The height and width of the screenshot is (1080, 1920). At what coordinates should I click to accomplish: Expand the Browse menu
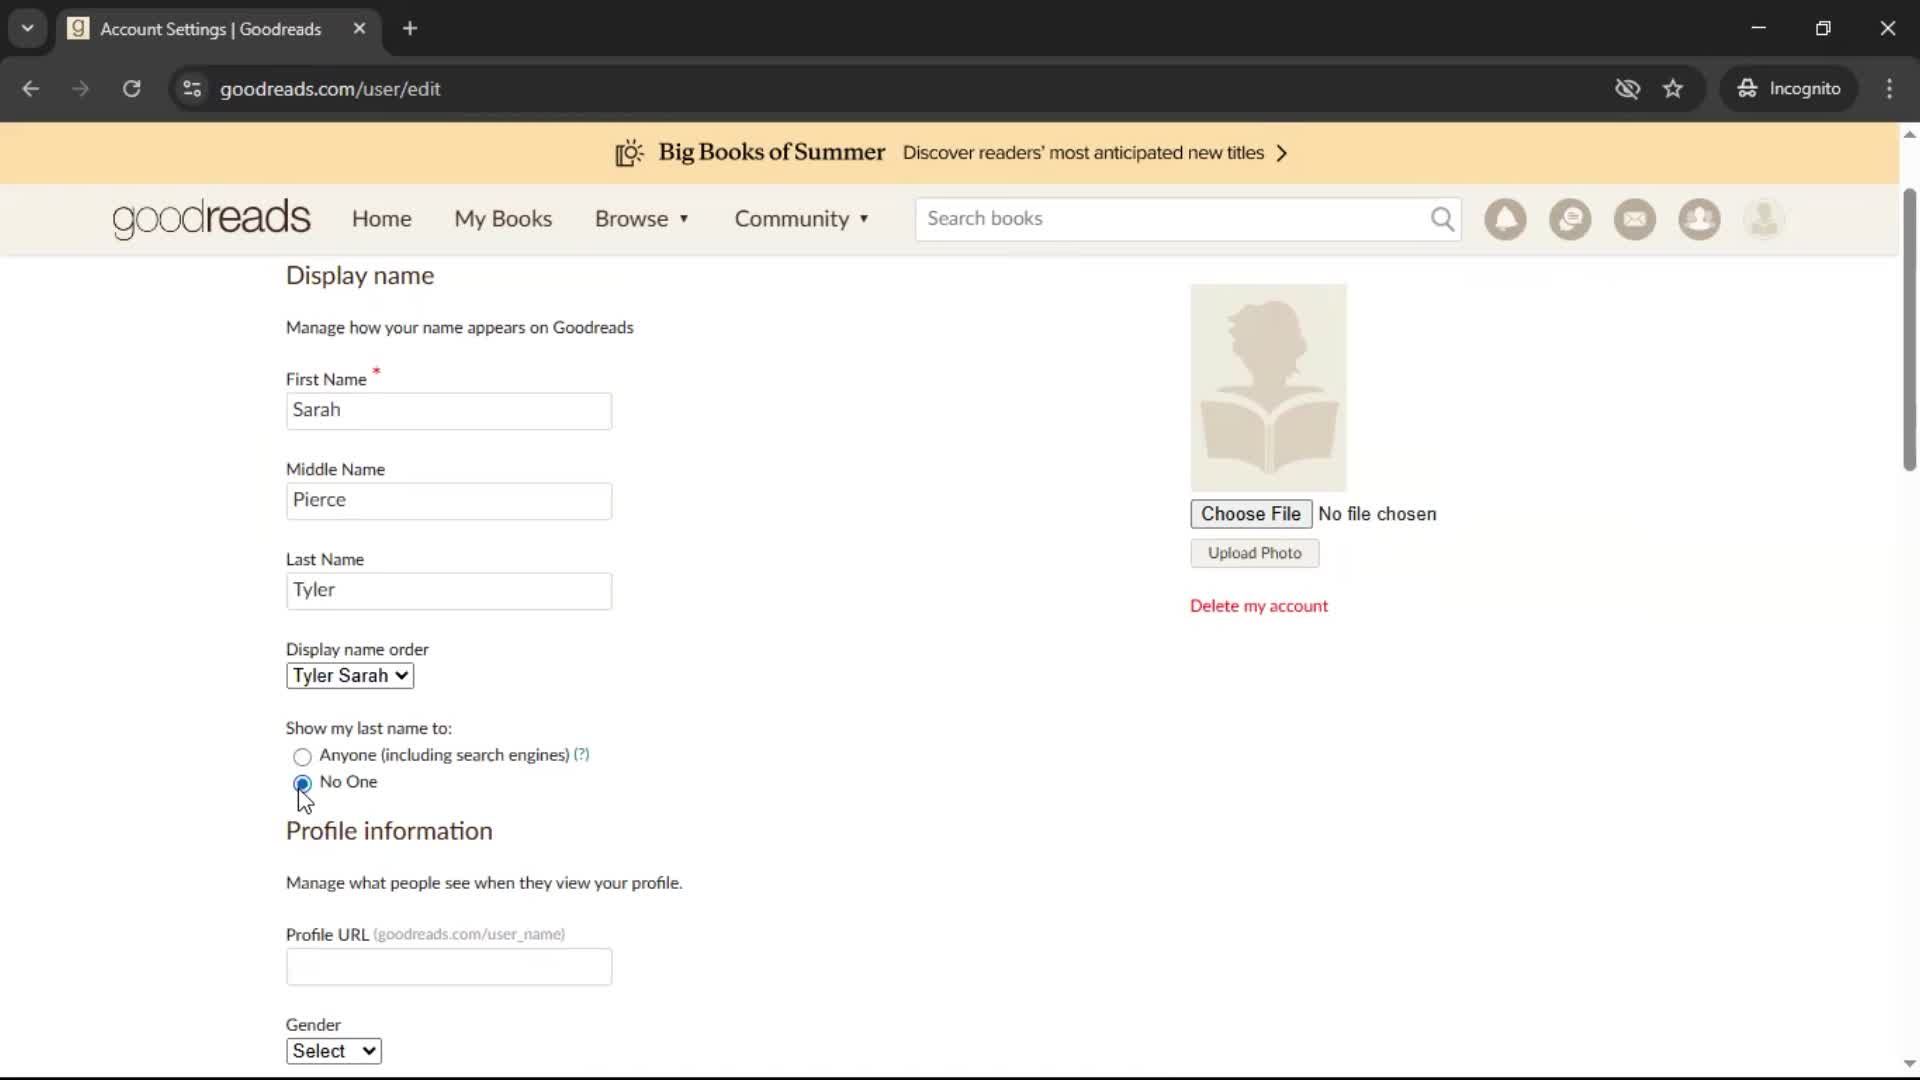[x=642, y=219]
